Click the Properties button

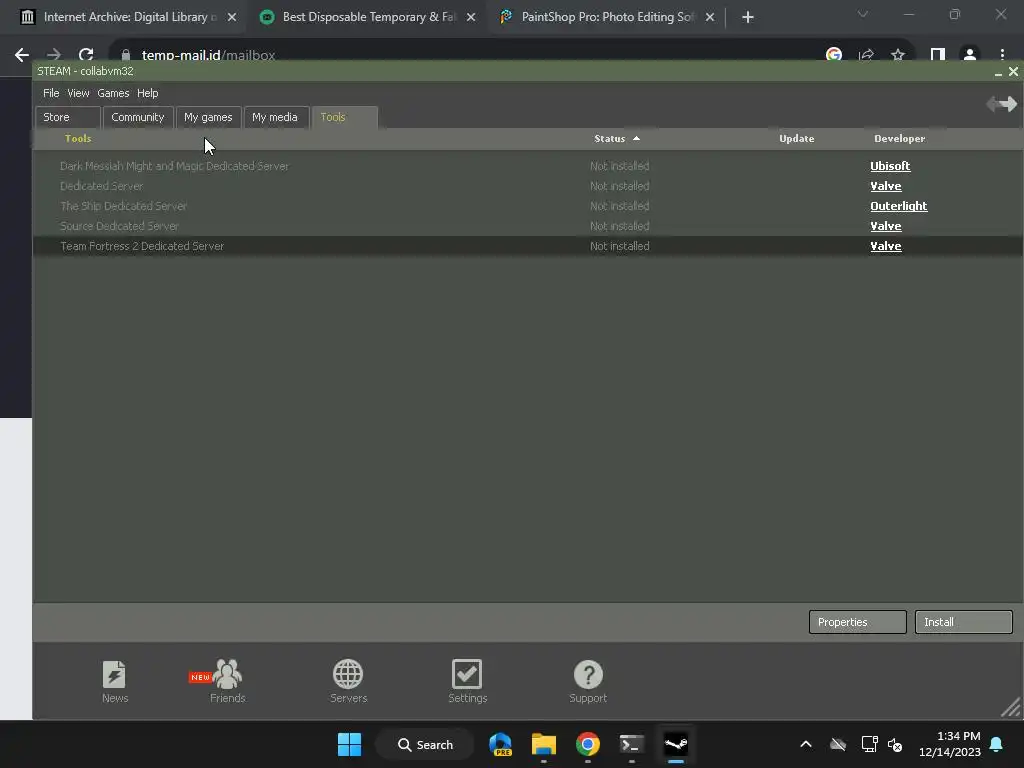857,622
